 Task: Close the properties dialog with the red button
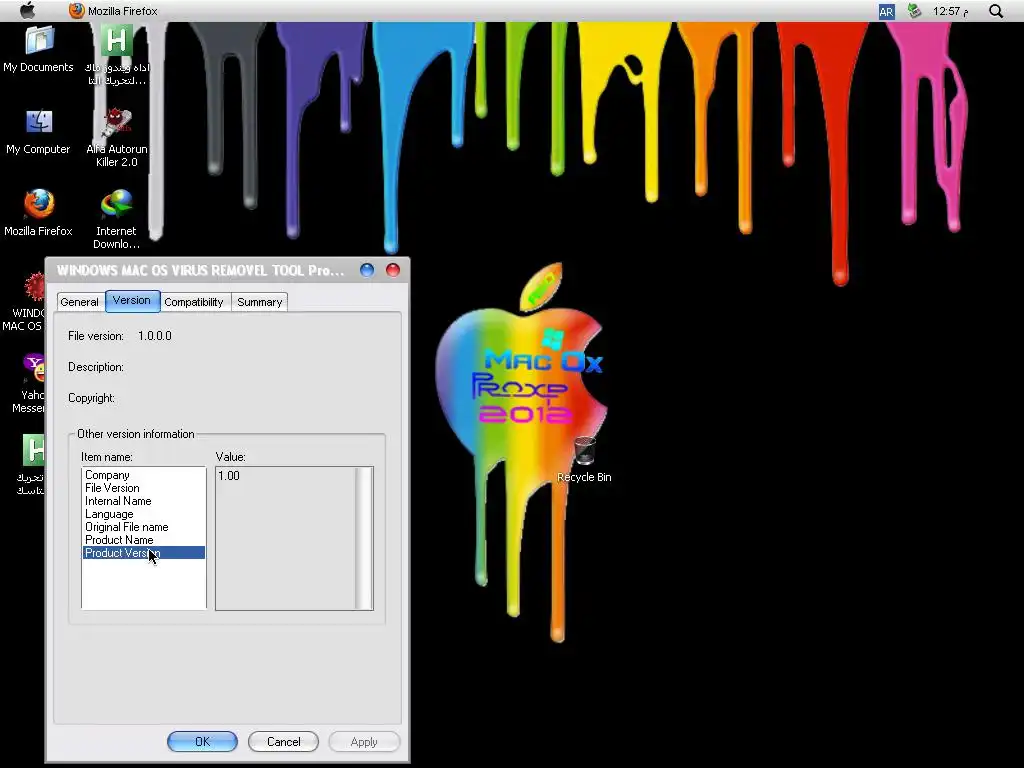coord(392,270)
